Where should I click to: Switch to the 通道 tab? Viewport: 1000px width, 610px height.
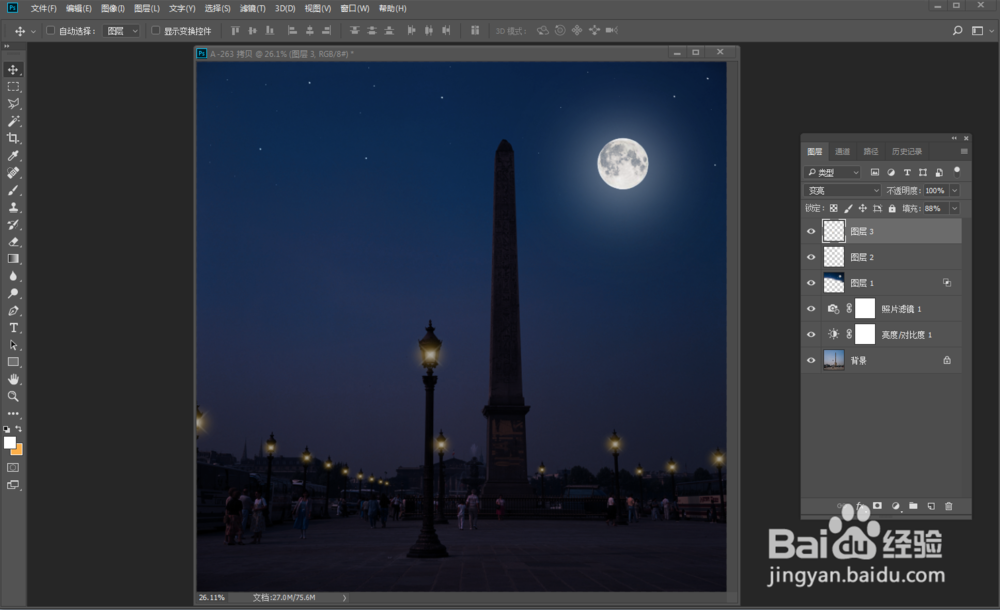(842, 151)
